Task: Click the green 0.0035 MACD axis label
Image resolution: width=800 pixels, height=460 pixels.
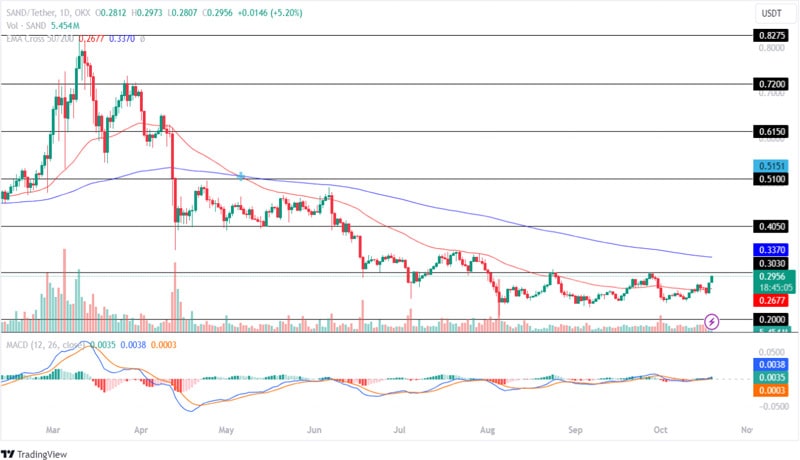Action: (x=770, y=377)
